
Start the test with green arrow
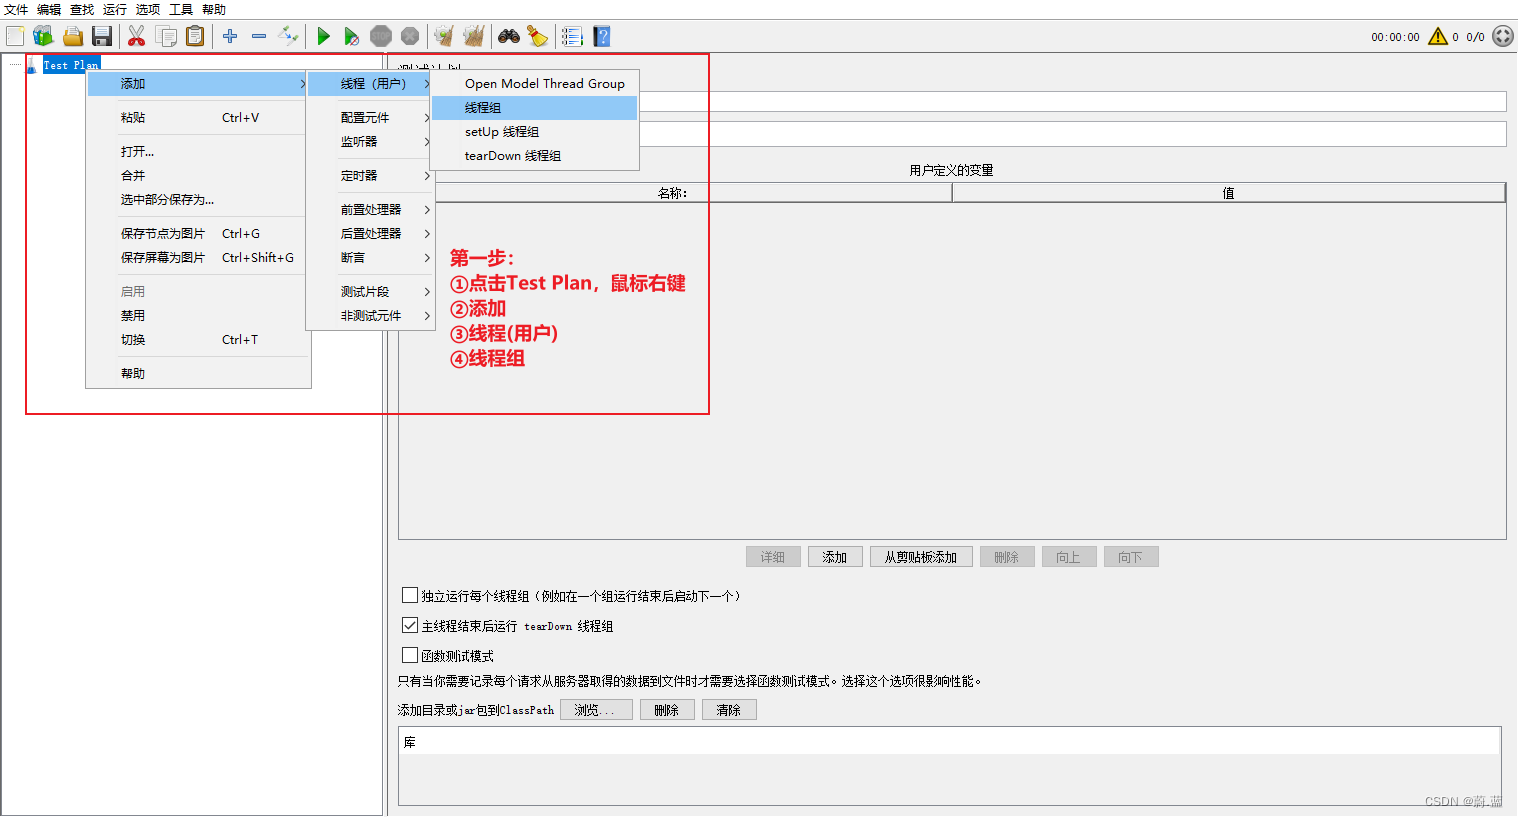pos(323,37)
